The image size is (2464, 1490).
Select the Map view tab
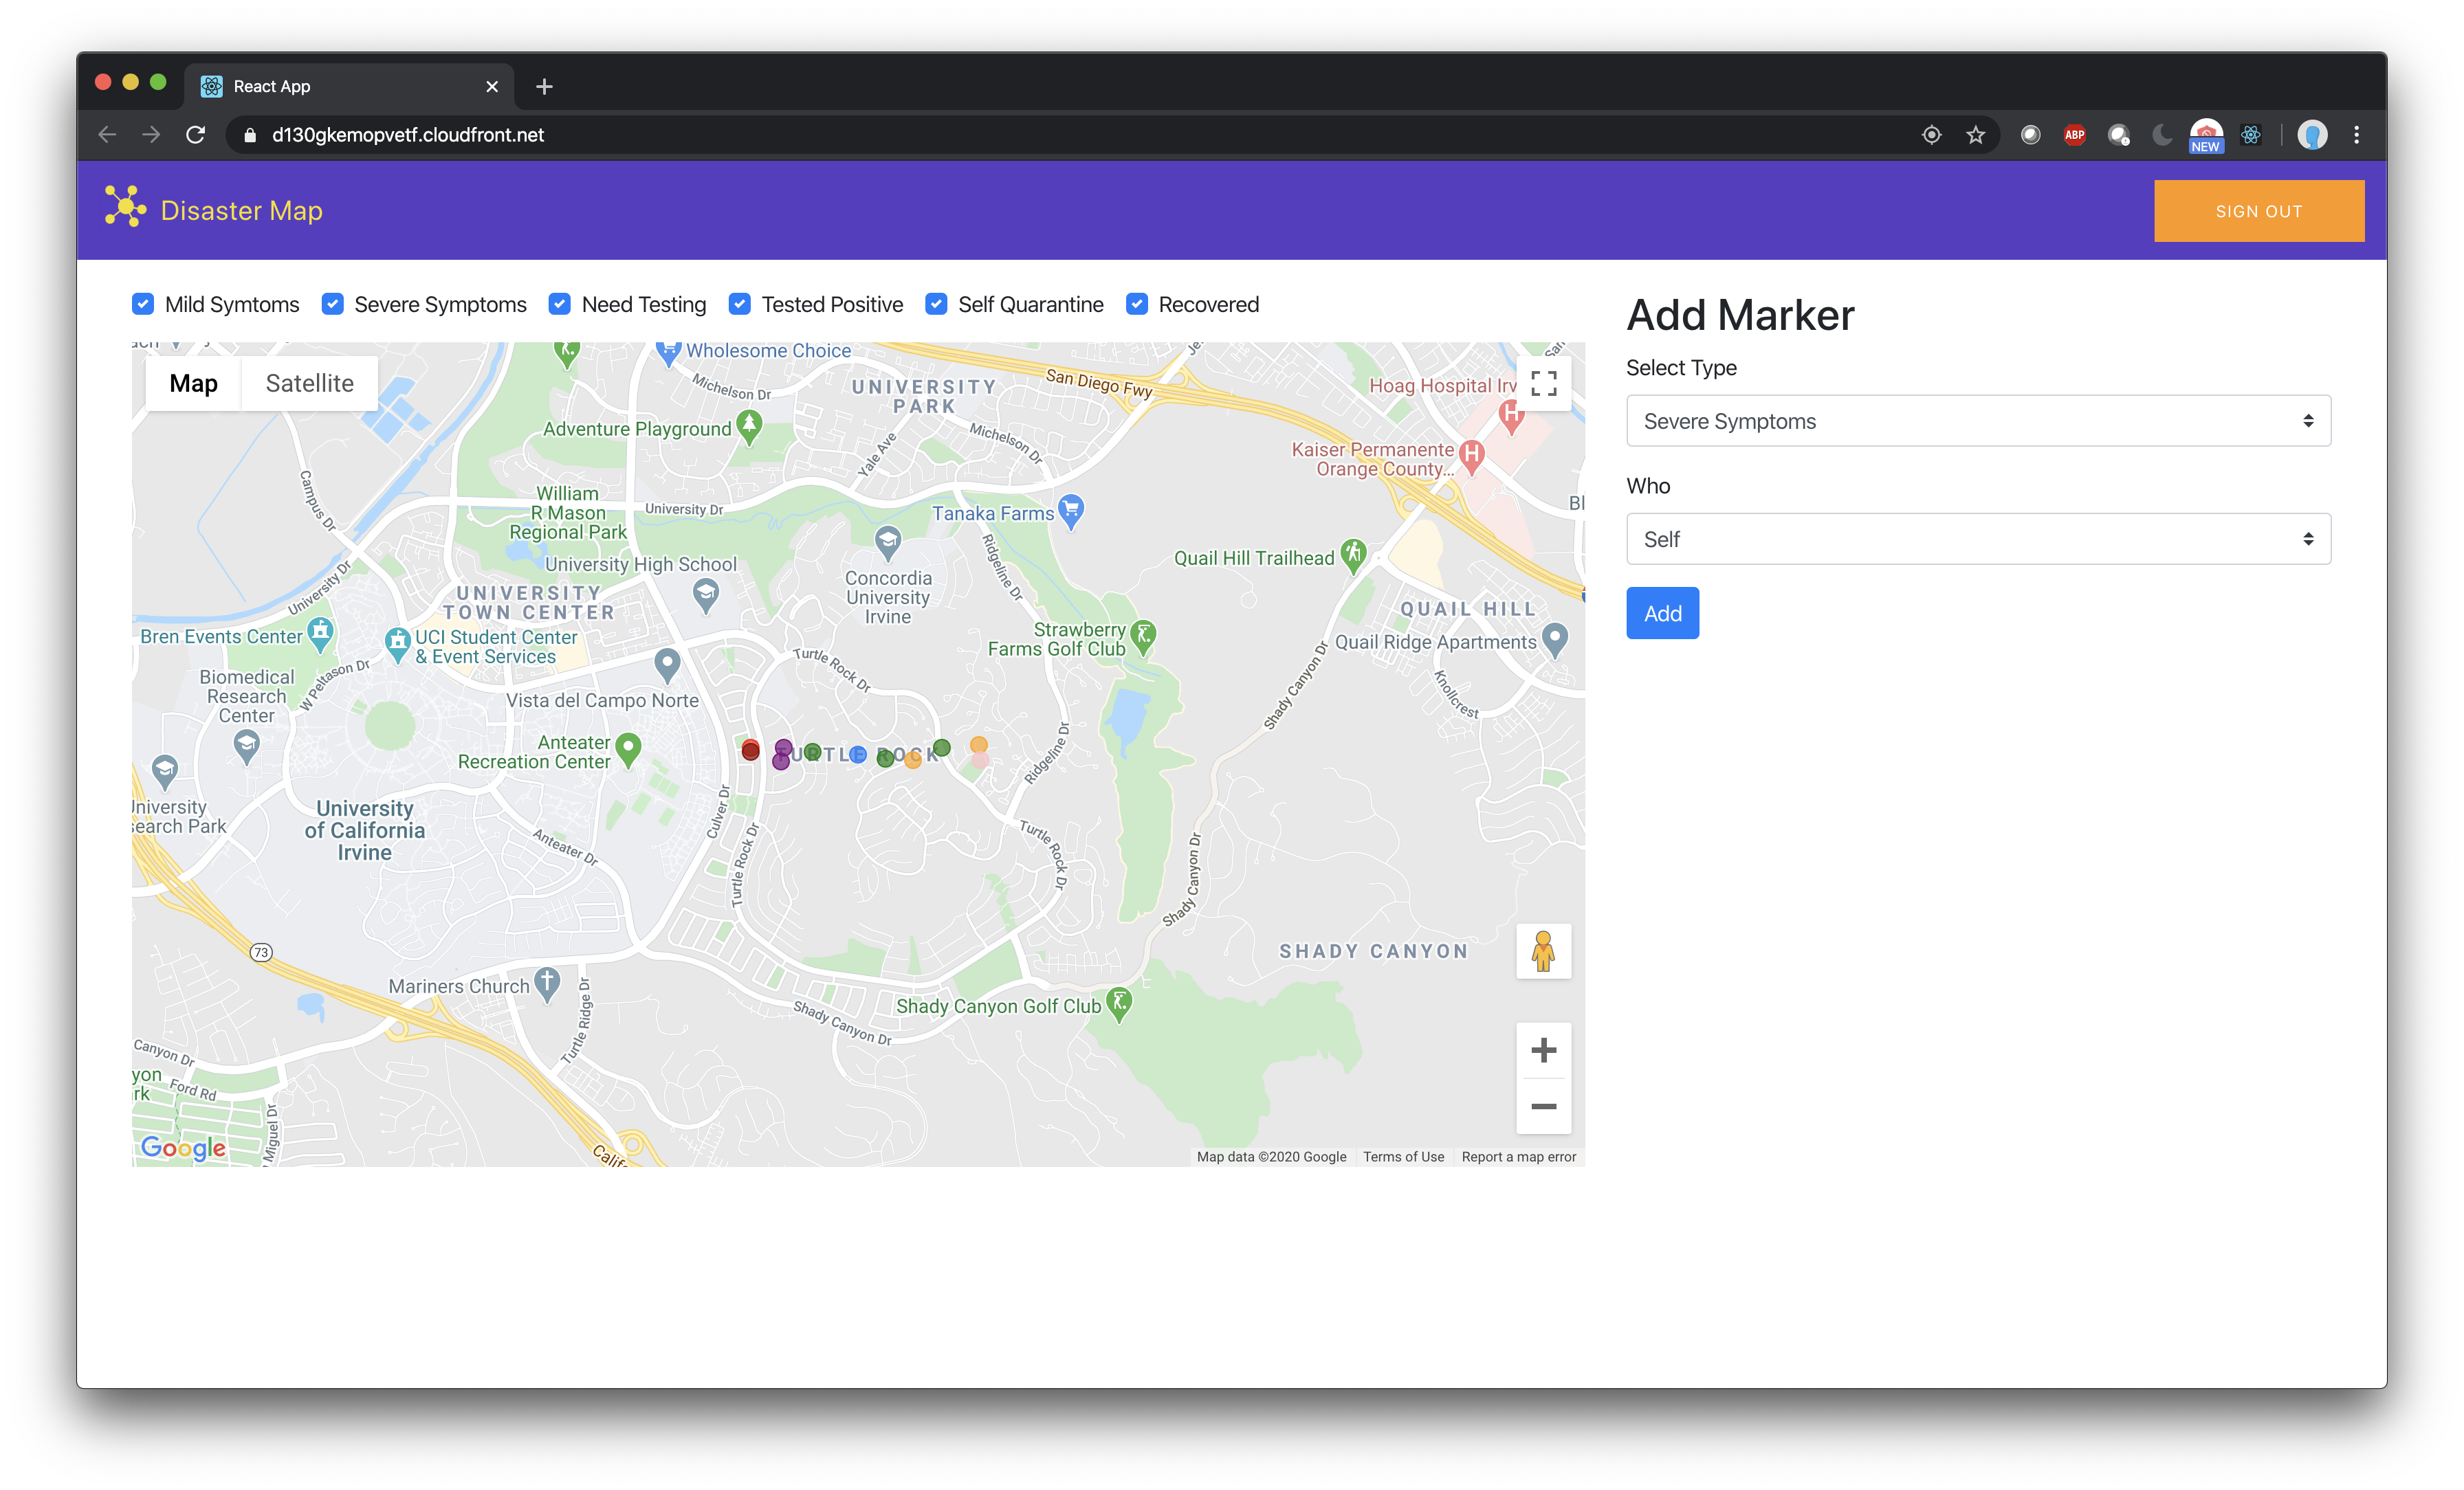click(x=193, y=383)
